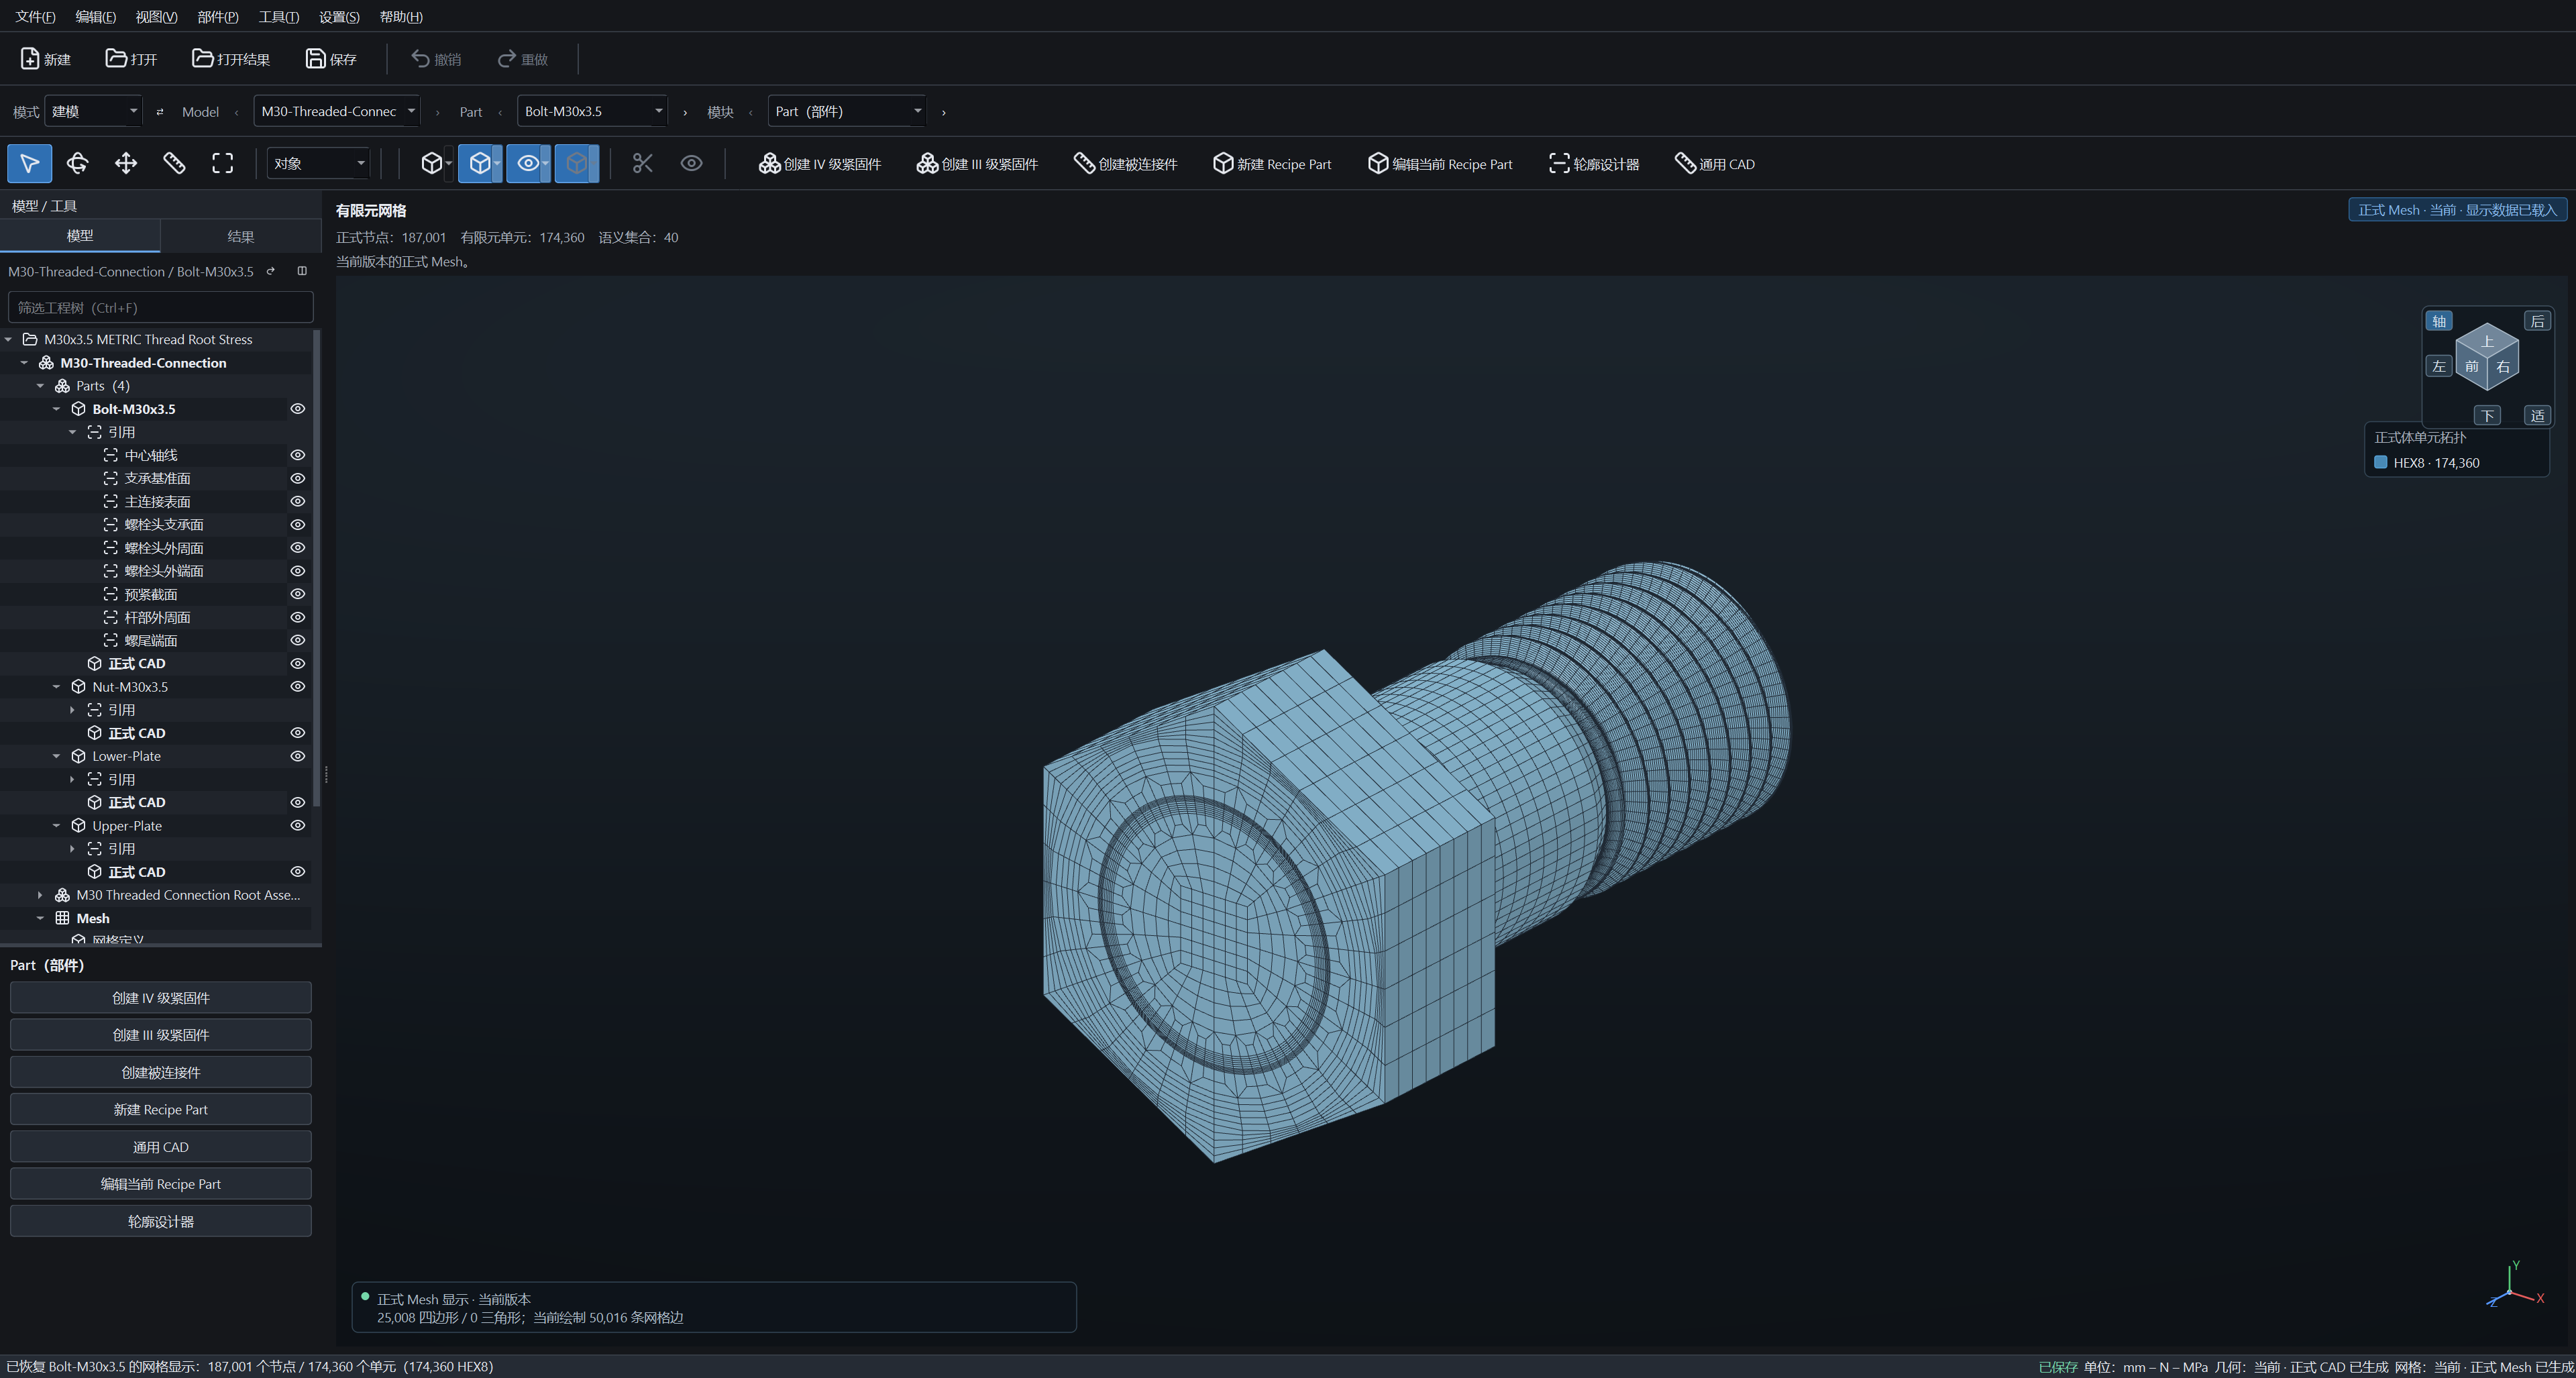This screenshot has height=1378, width=2576.
Task: Choose the pan move tool
Action: point(126,163)
